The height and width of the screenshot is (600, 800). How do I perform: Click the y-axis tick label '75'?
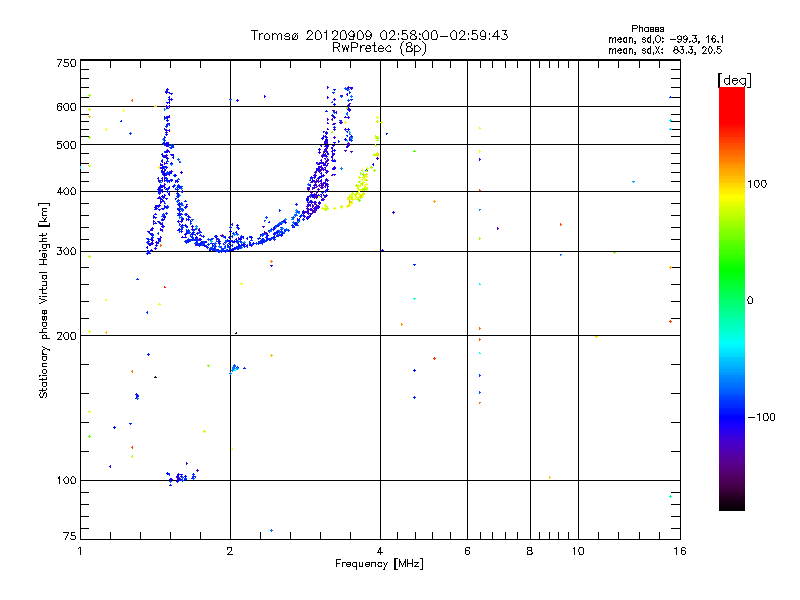(70, 536)
